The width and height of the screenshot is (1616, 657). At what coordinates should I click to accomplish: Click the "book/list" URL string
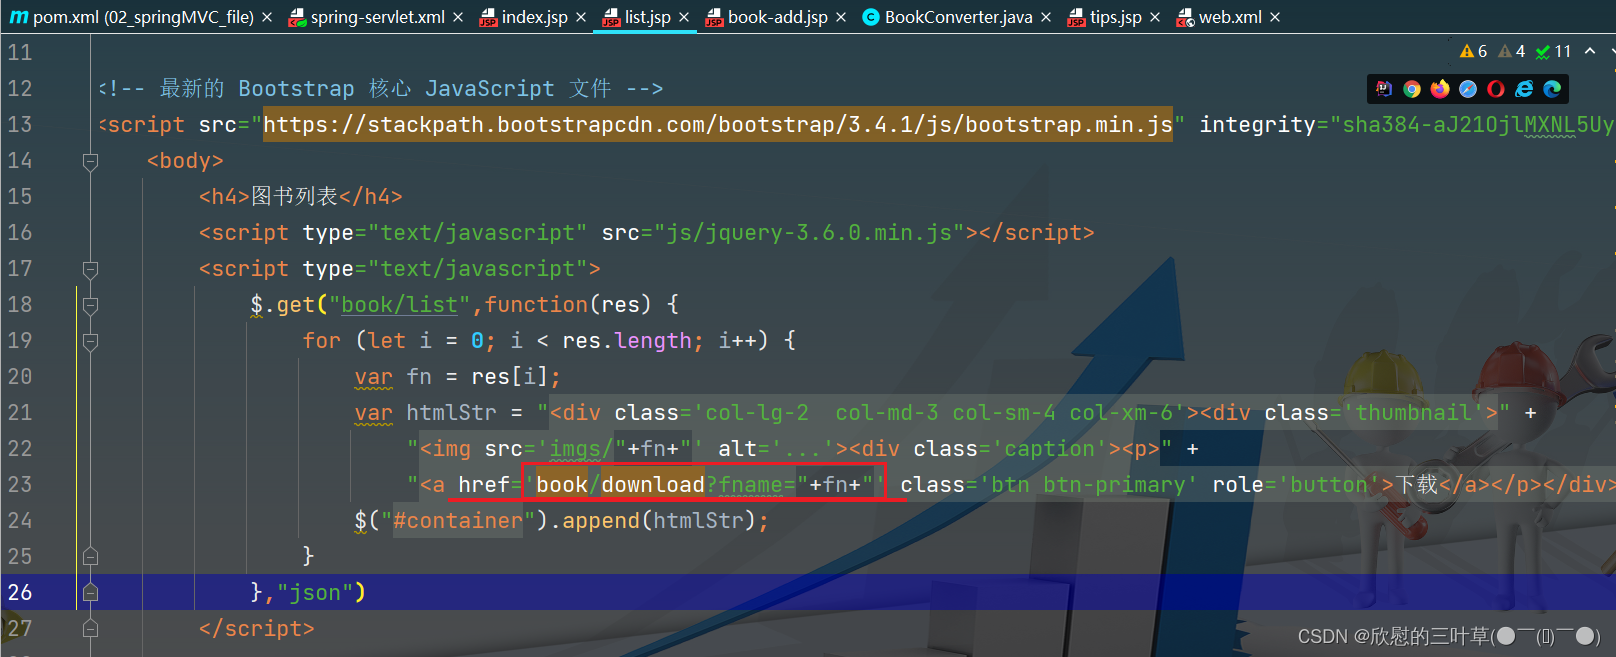[400, 305]
